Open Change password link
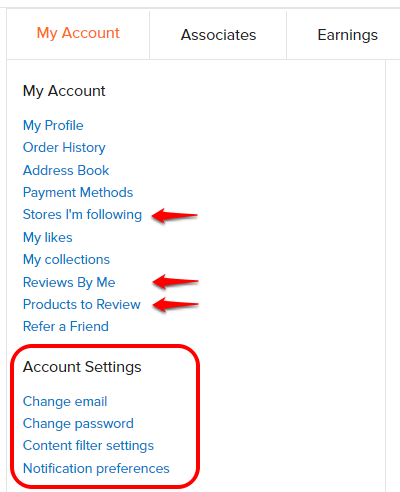This screenshot has height=492, width=400. click(x=78, y=424)
